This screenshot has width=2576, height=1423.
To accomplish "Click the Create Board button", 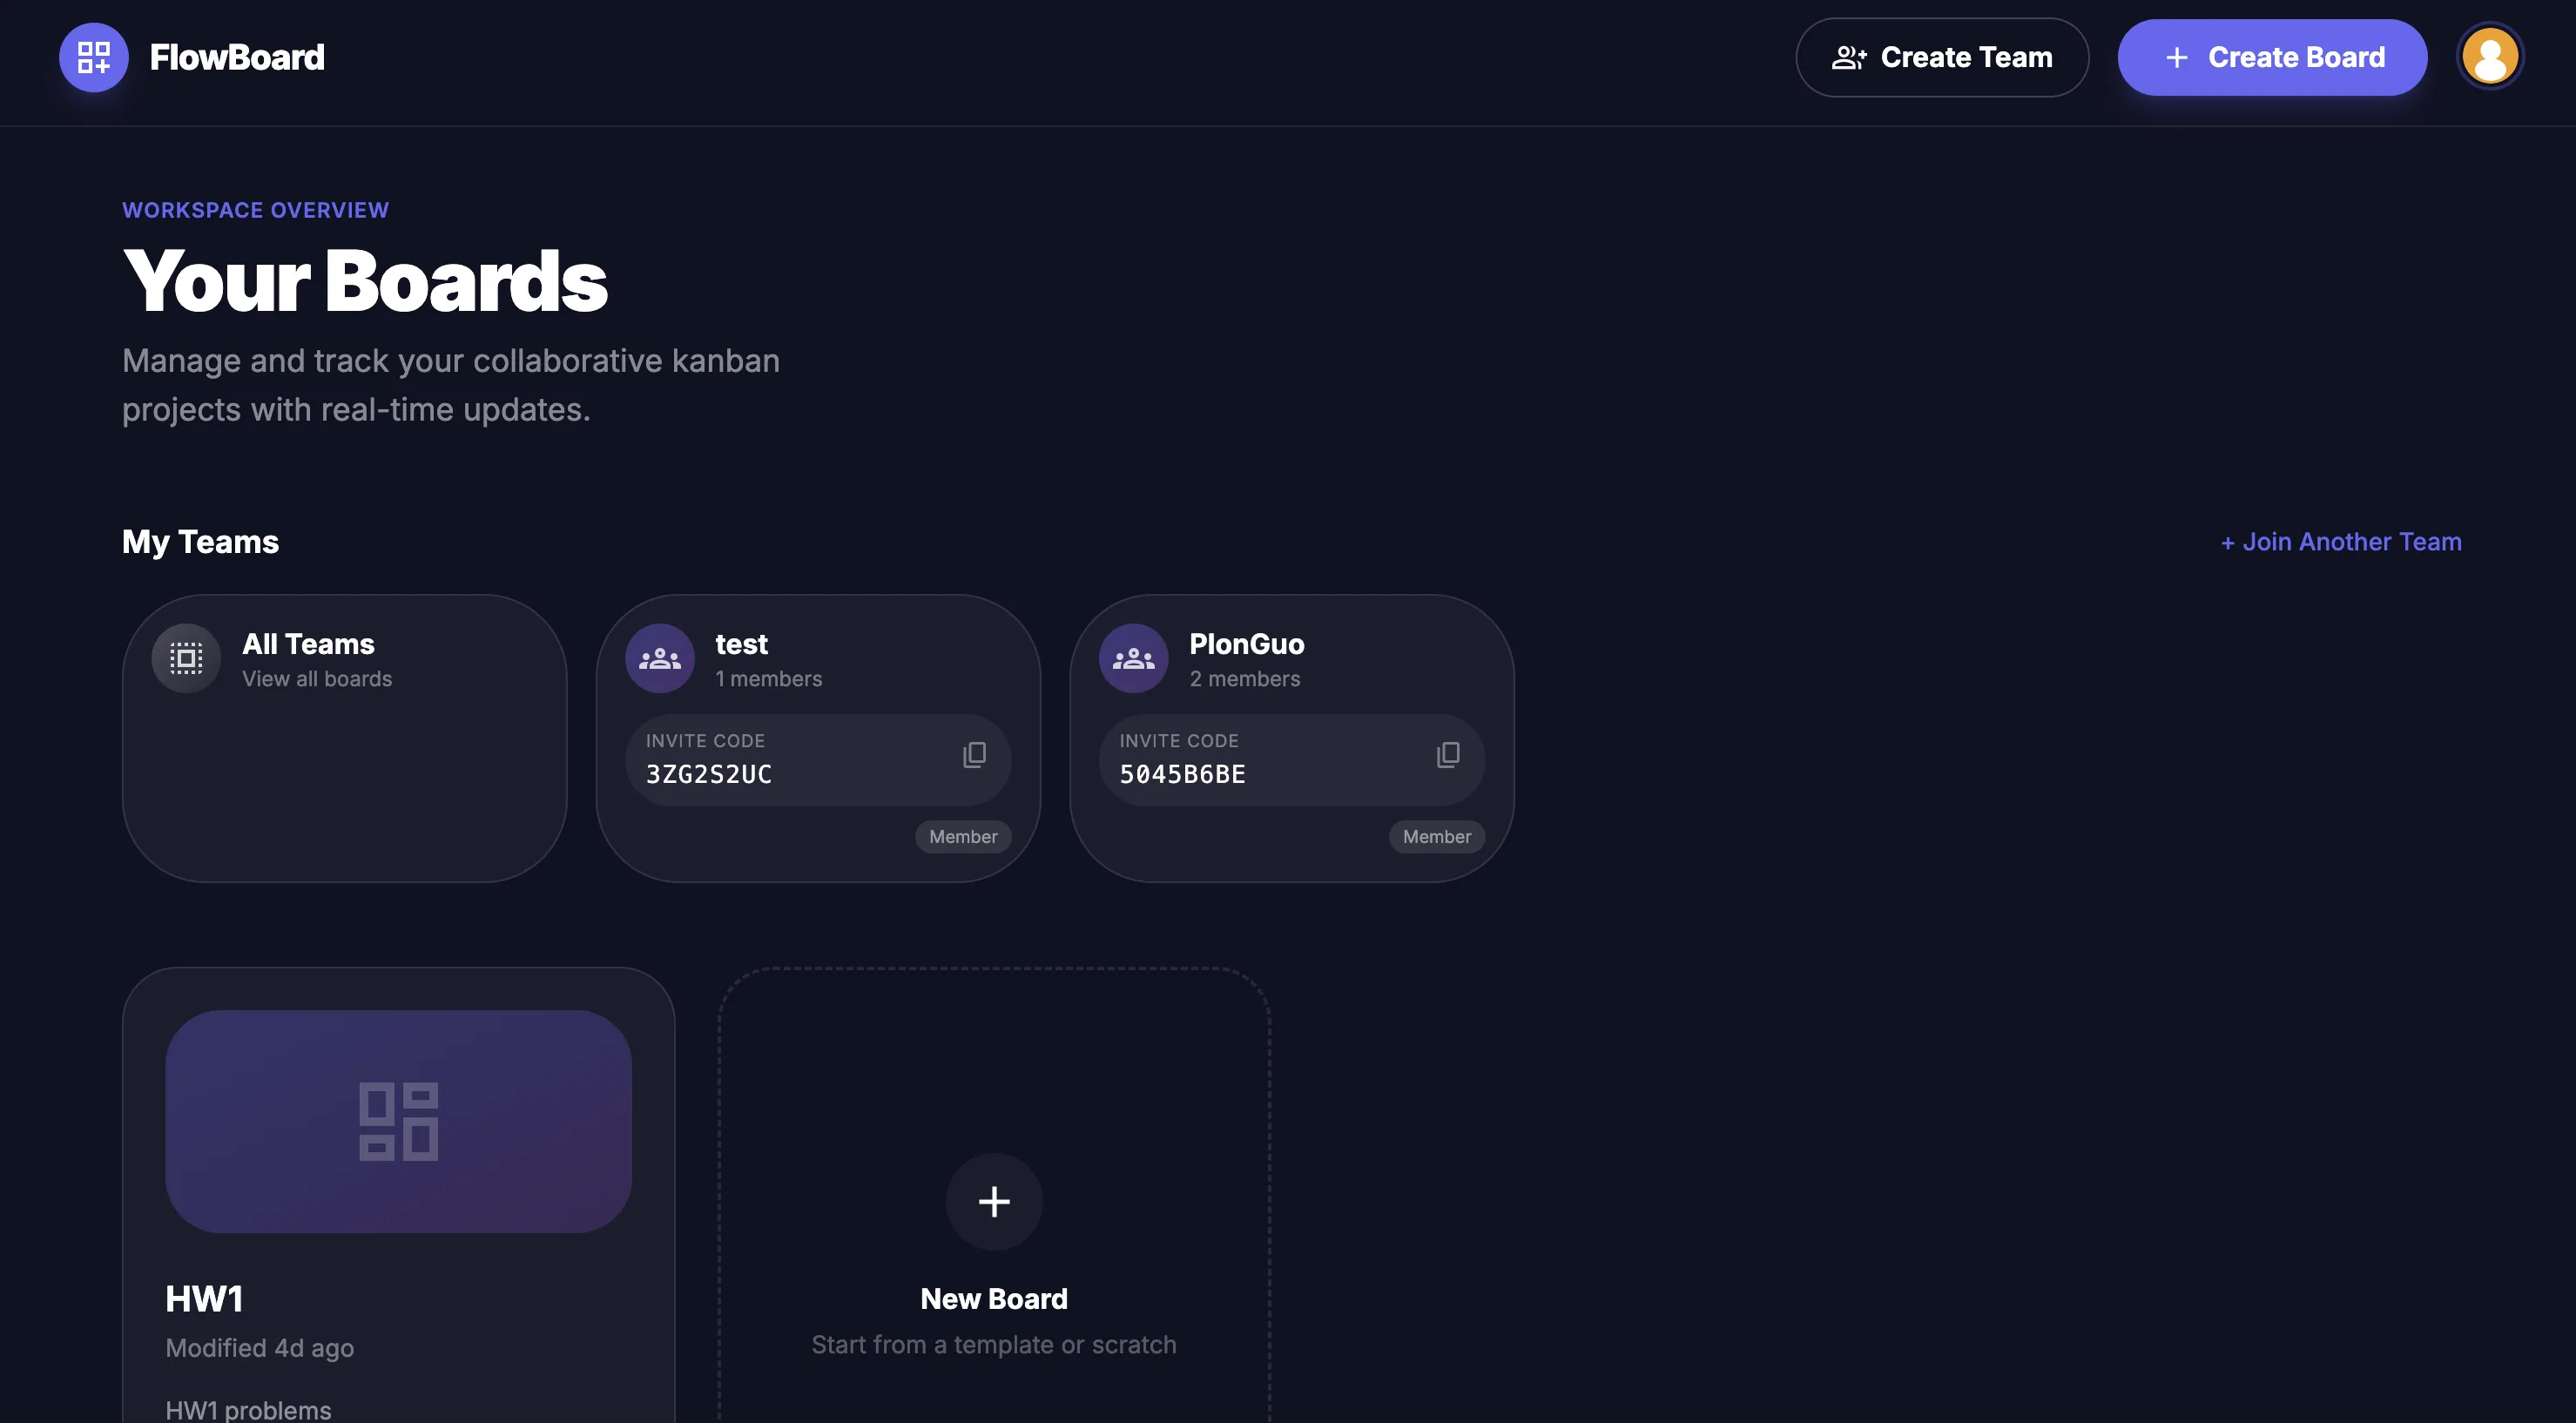I will tap(2272, 57).
